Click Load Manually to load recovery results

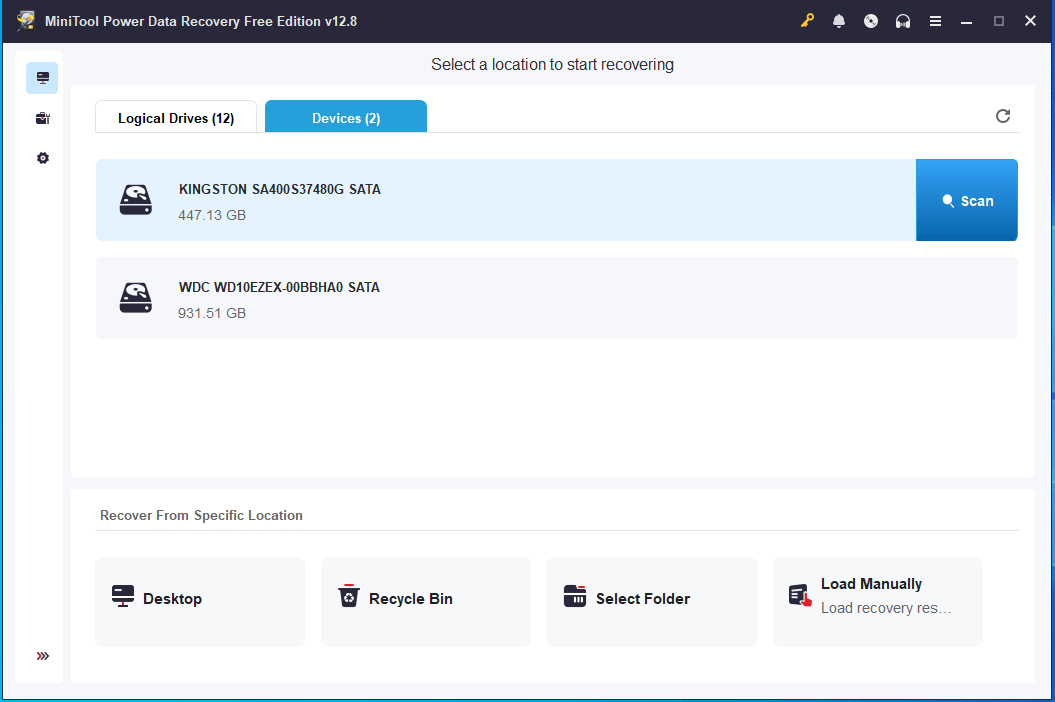[x=877, y=599]
